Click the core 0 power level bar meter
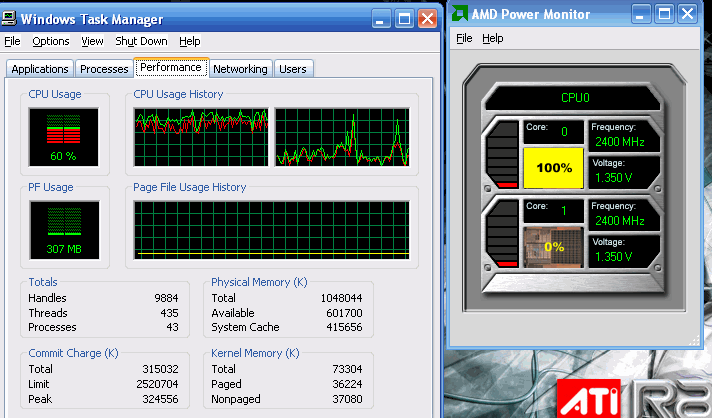712x418 pixels. (x=503, y=154)
